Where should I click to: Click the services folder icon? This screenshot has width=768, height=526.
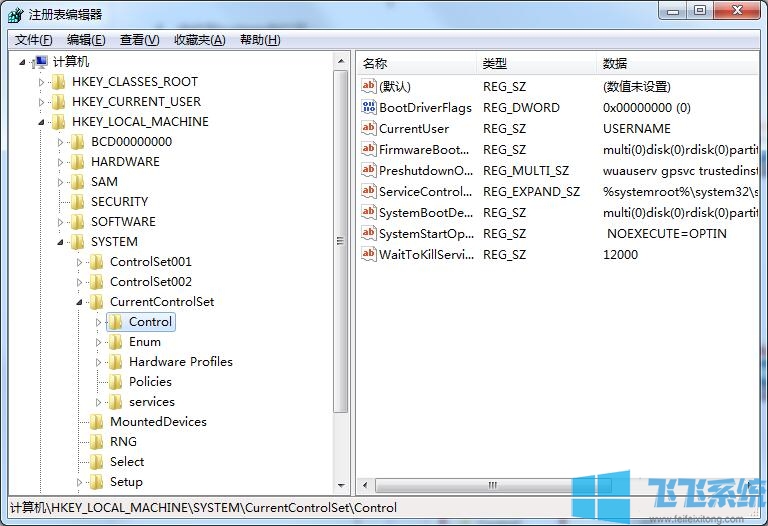(116, 402)
